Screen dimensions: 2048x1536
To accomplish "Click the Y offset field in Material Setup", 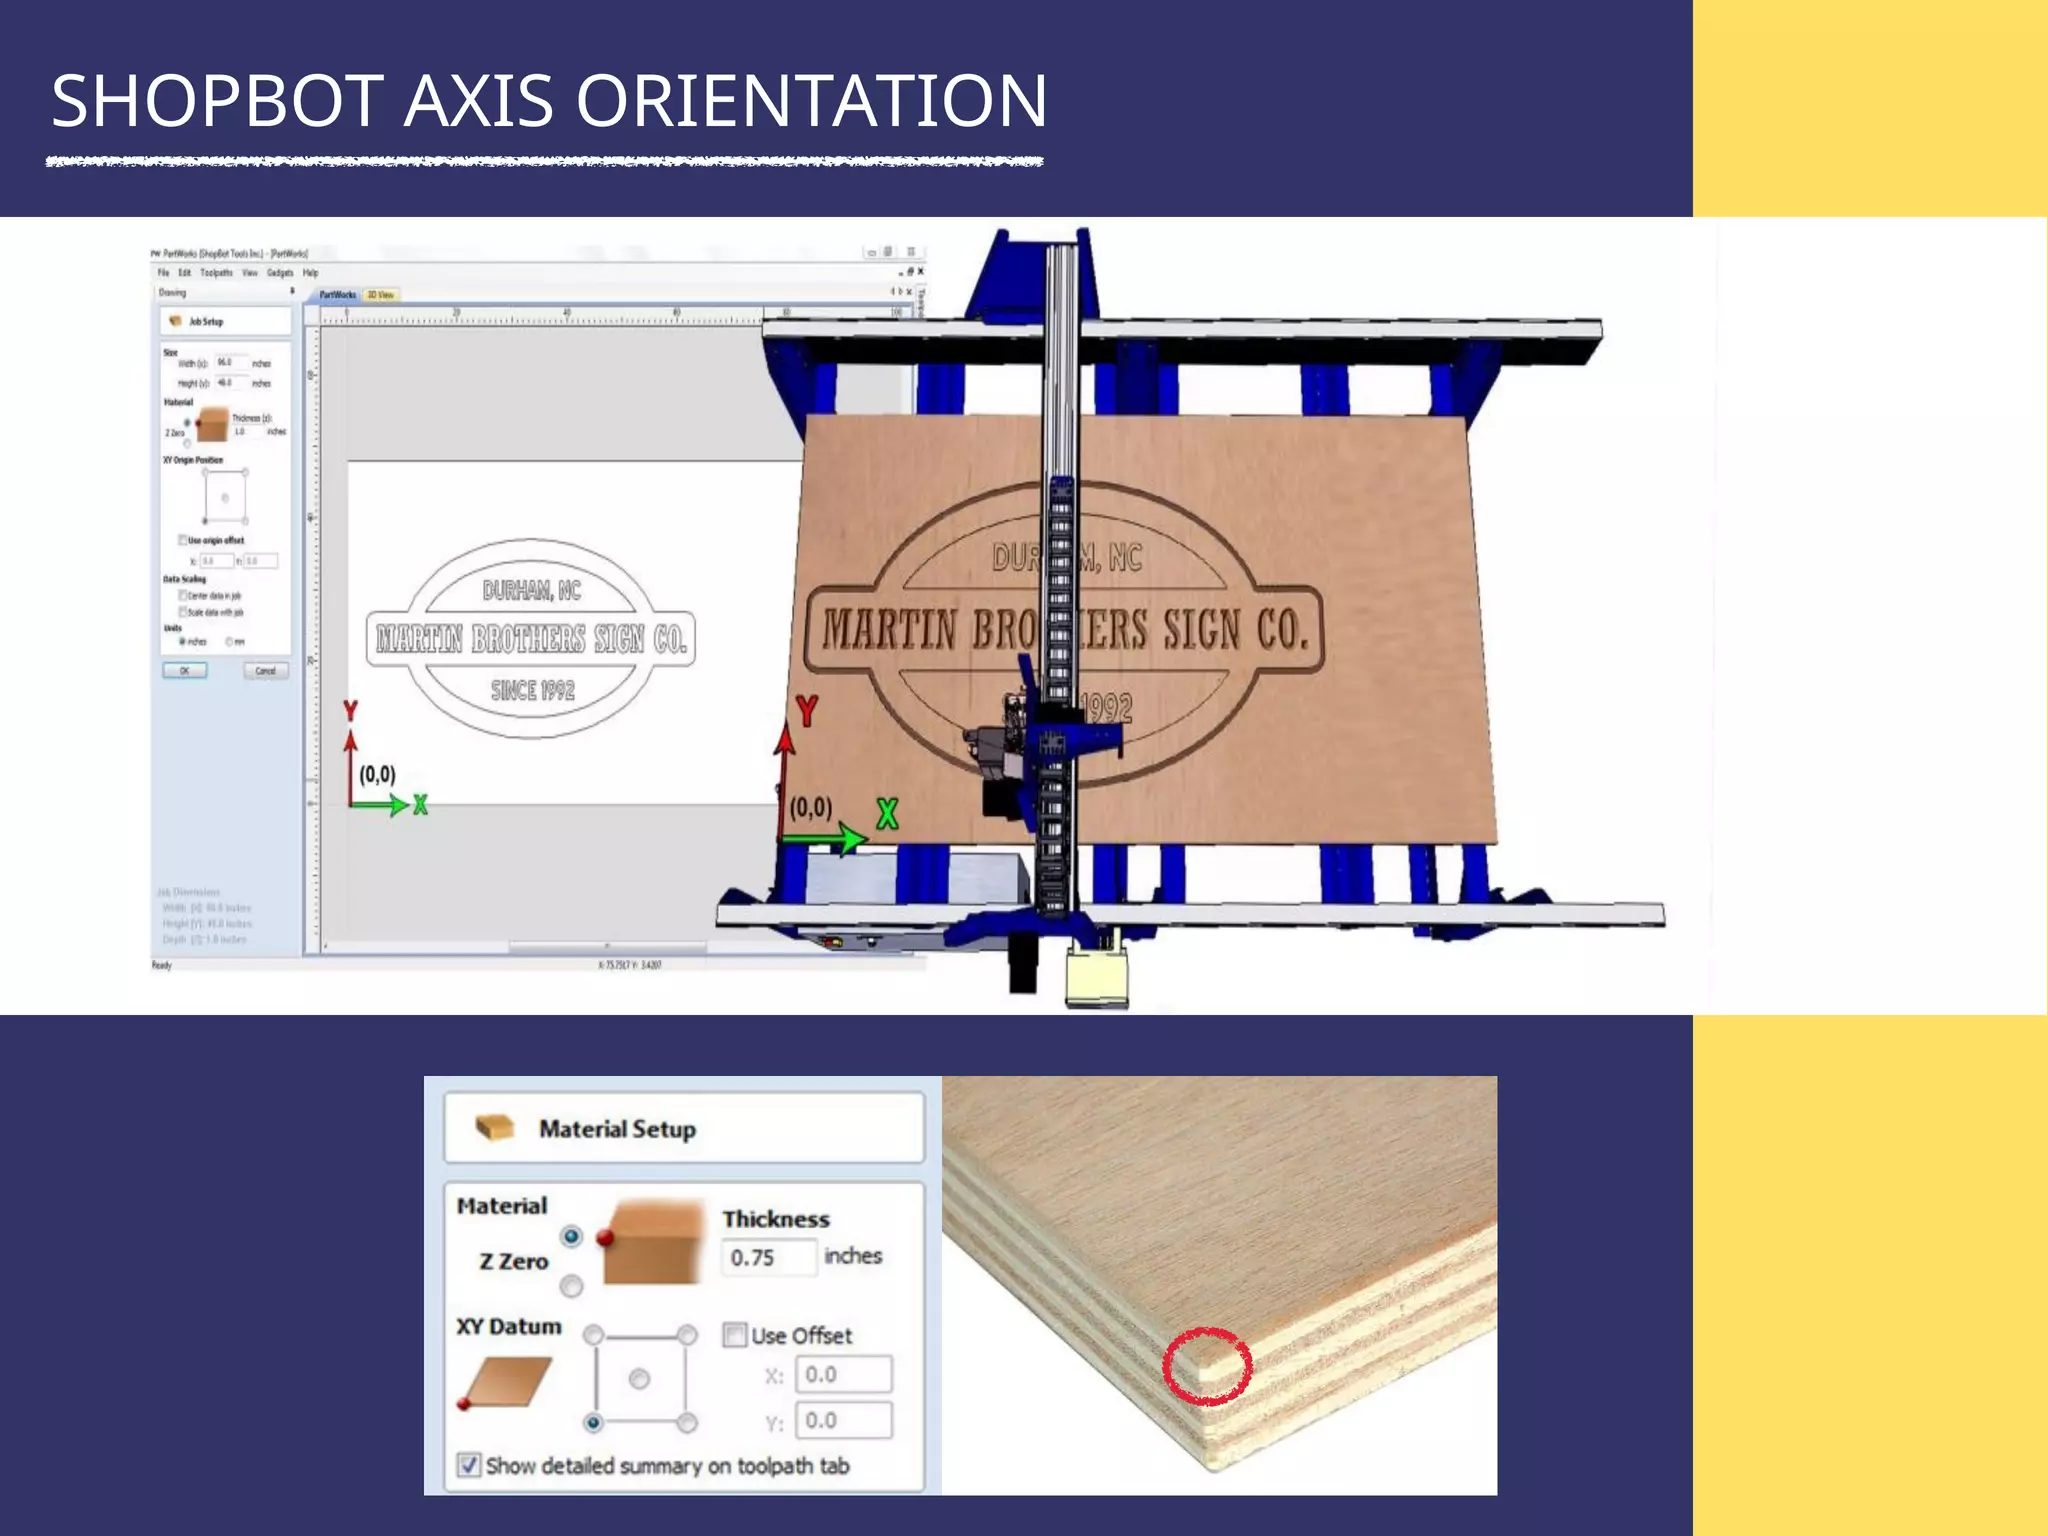I will 844,1421.
